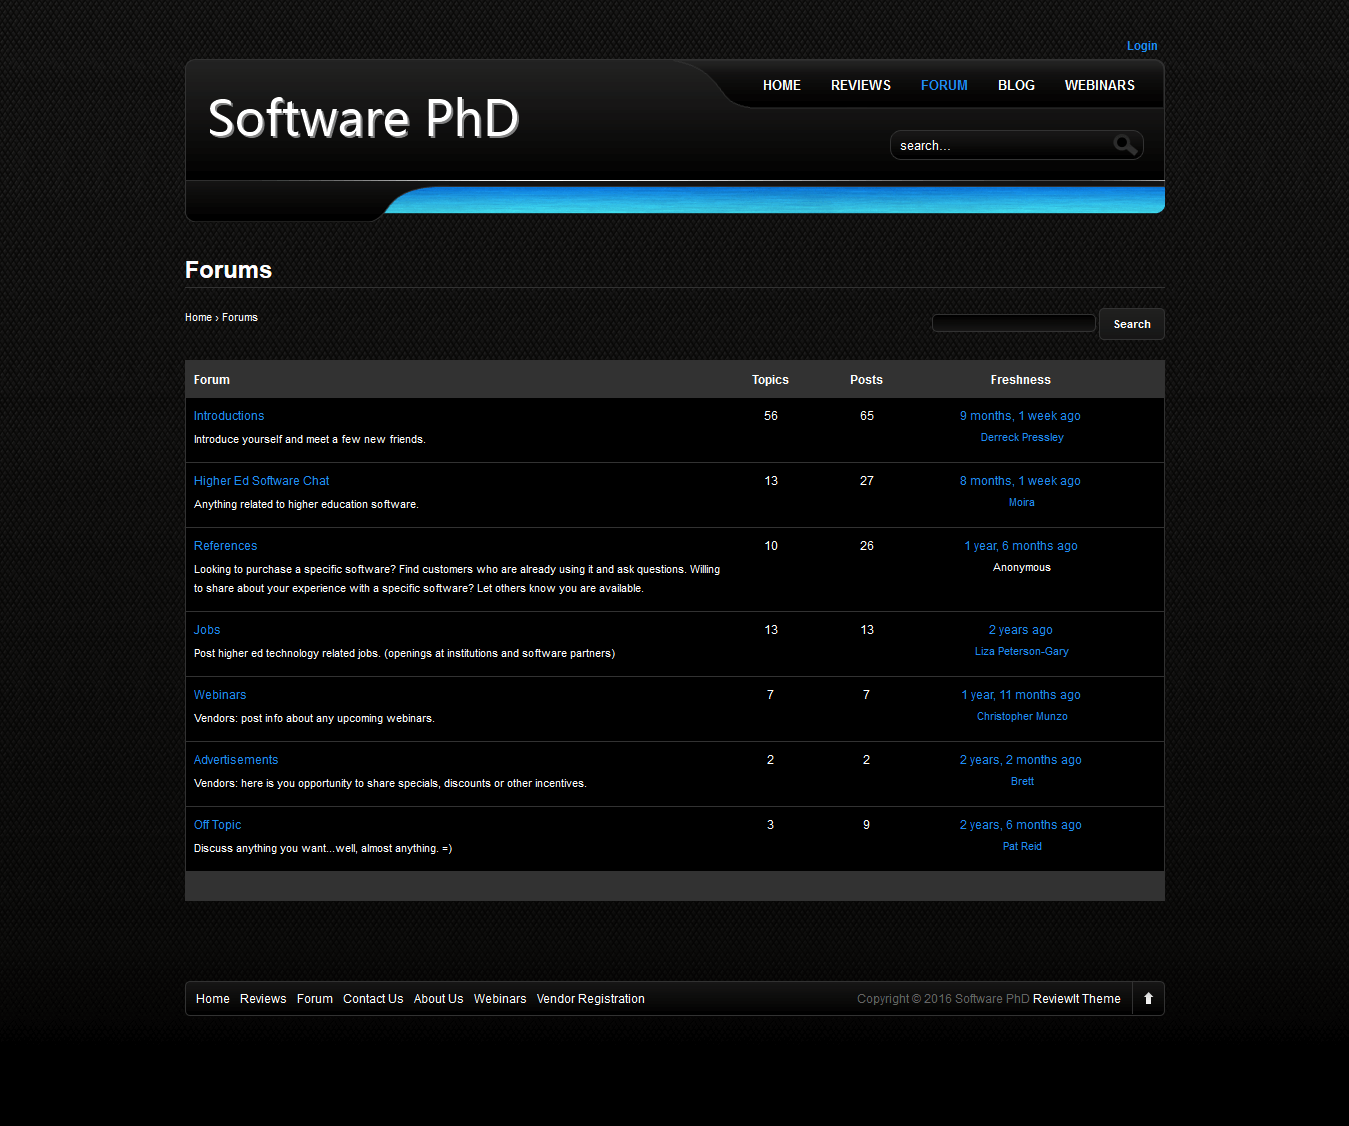This screenshot has width=1349, height=1126.
Task: Go to the Reviews menu item
Action: coord(860,85)
